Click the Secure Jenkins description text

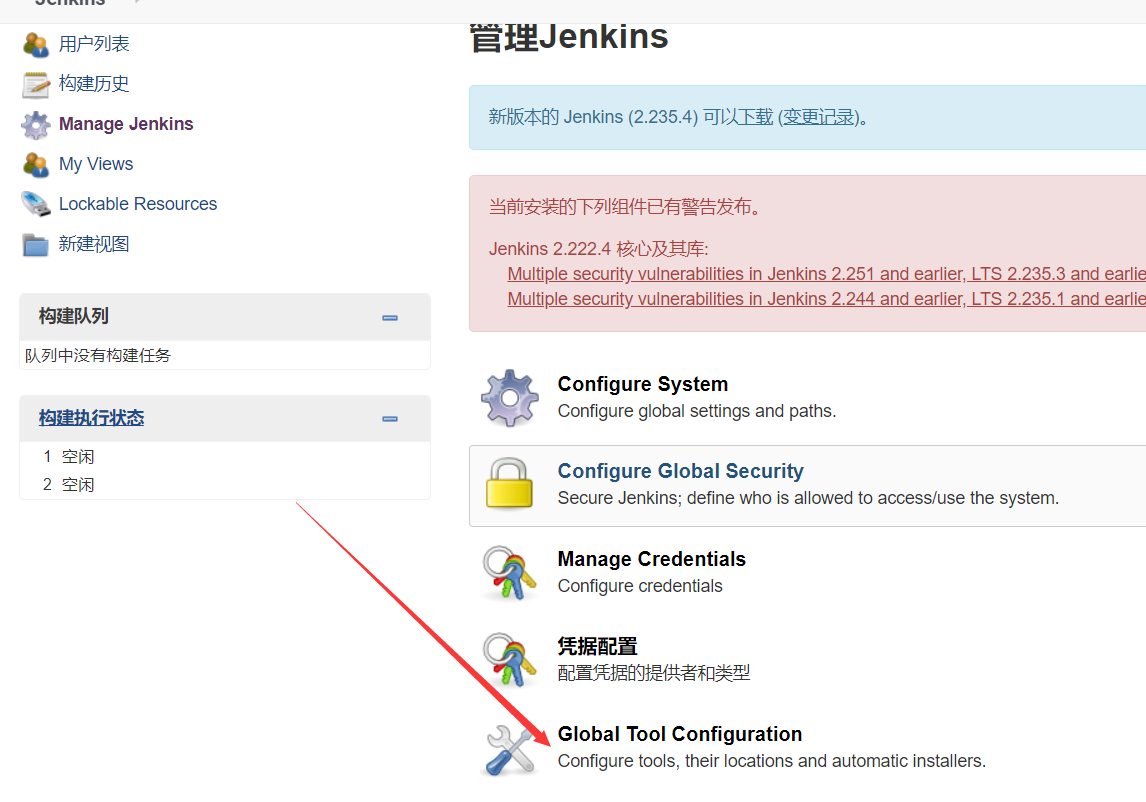pos(808,498)
